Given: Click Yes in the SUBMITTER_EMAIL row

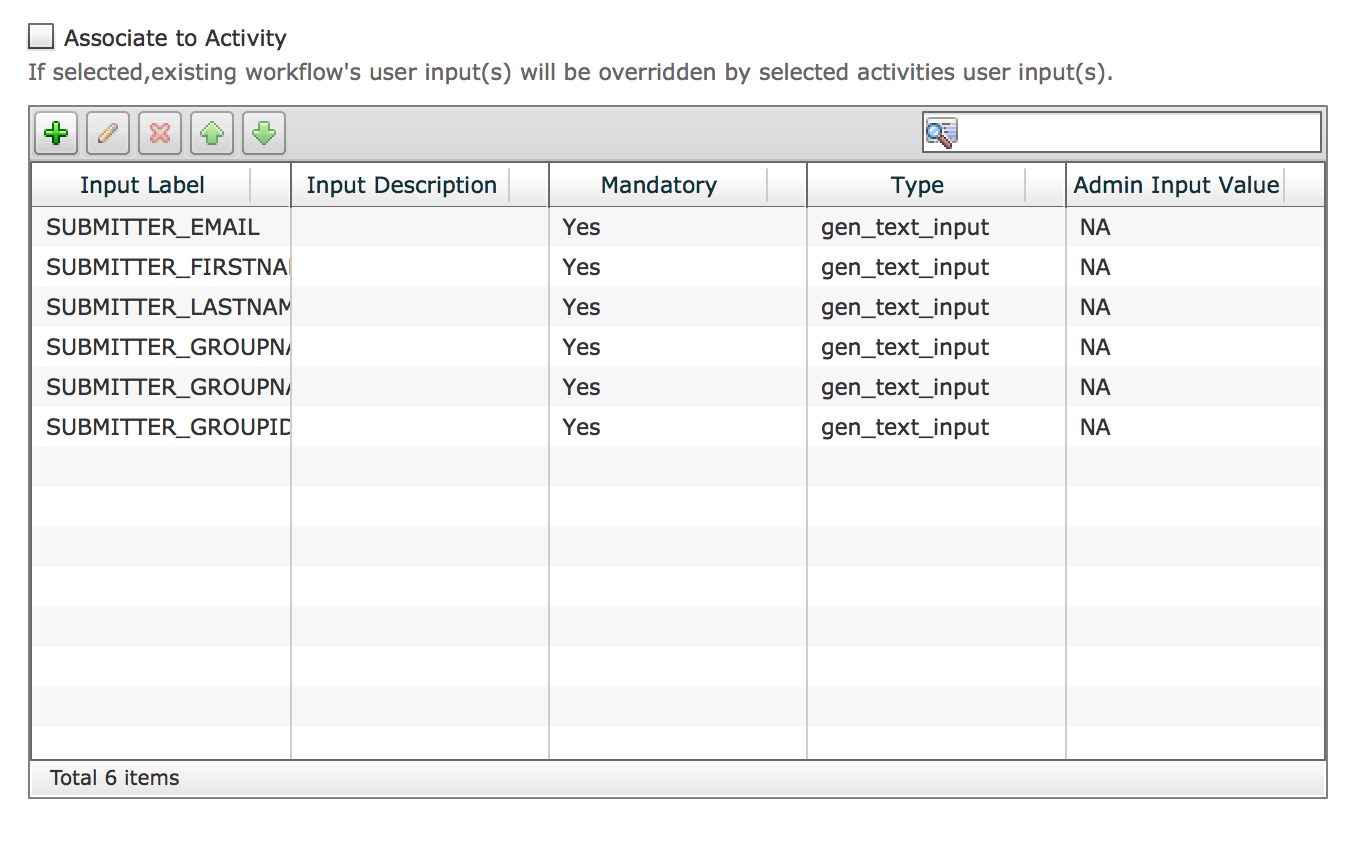Looking at the screenshot, I should click(x=581, y=227).
